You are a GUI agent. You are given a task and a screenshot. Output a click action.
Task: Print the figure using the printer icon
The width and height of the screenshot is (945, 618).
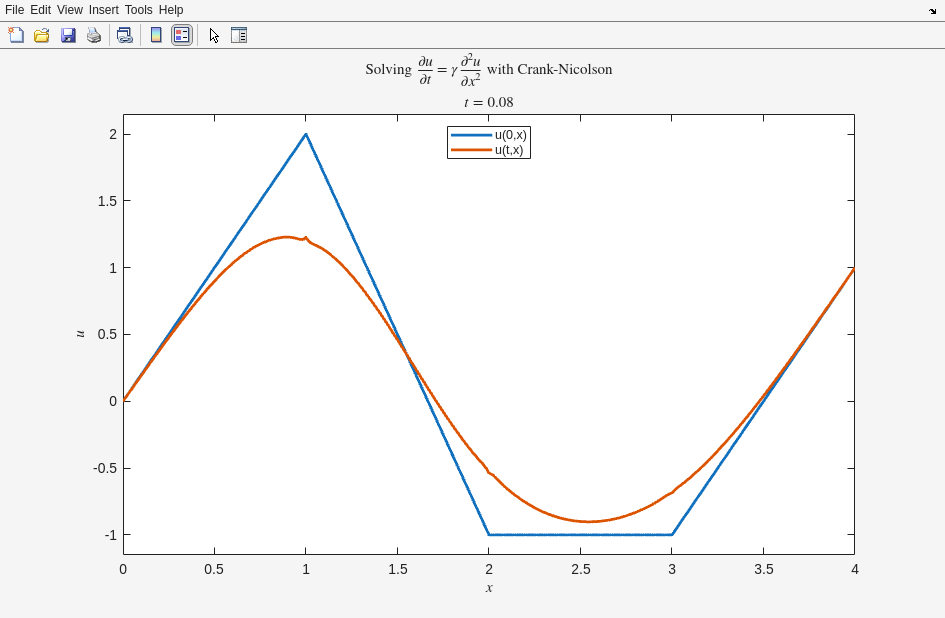click(x=94, y=35)
